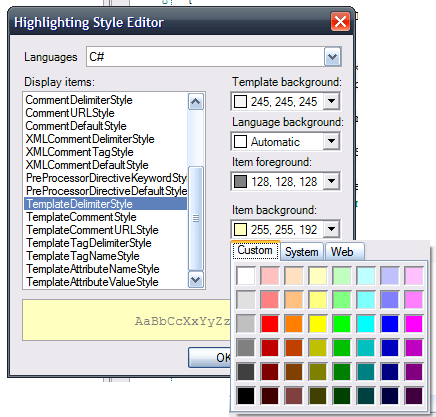This screenshot has height=417, width=436.
Task: Select XMLCommentTagStyle from the list
Action: (79, 152)
